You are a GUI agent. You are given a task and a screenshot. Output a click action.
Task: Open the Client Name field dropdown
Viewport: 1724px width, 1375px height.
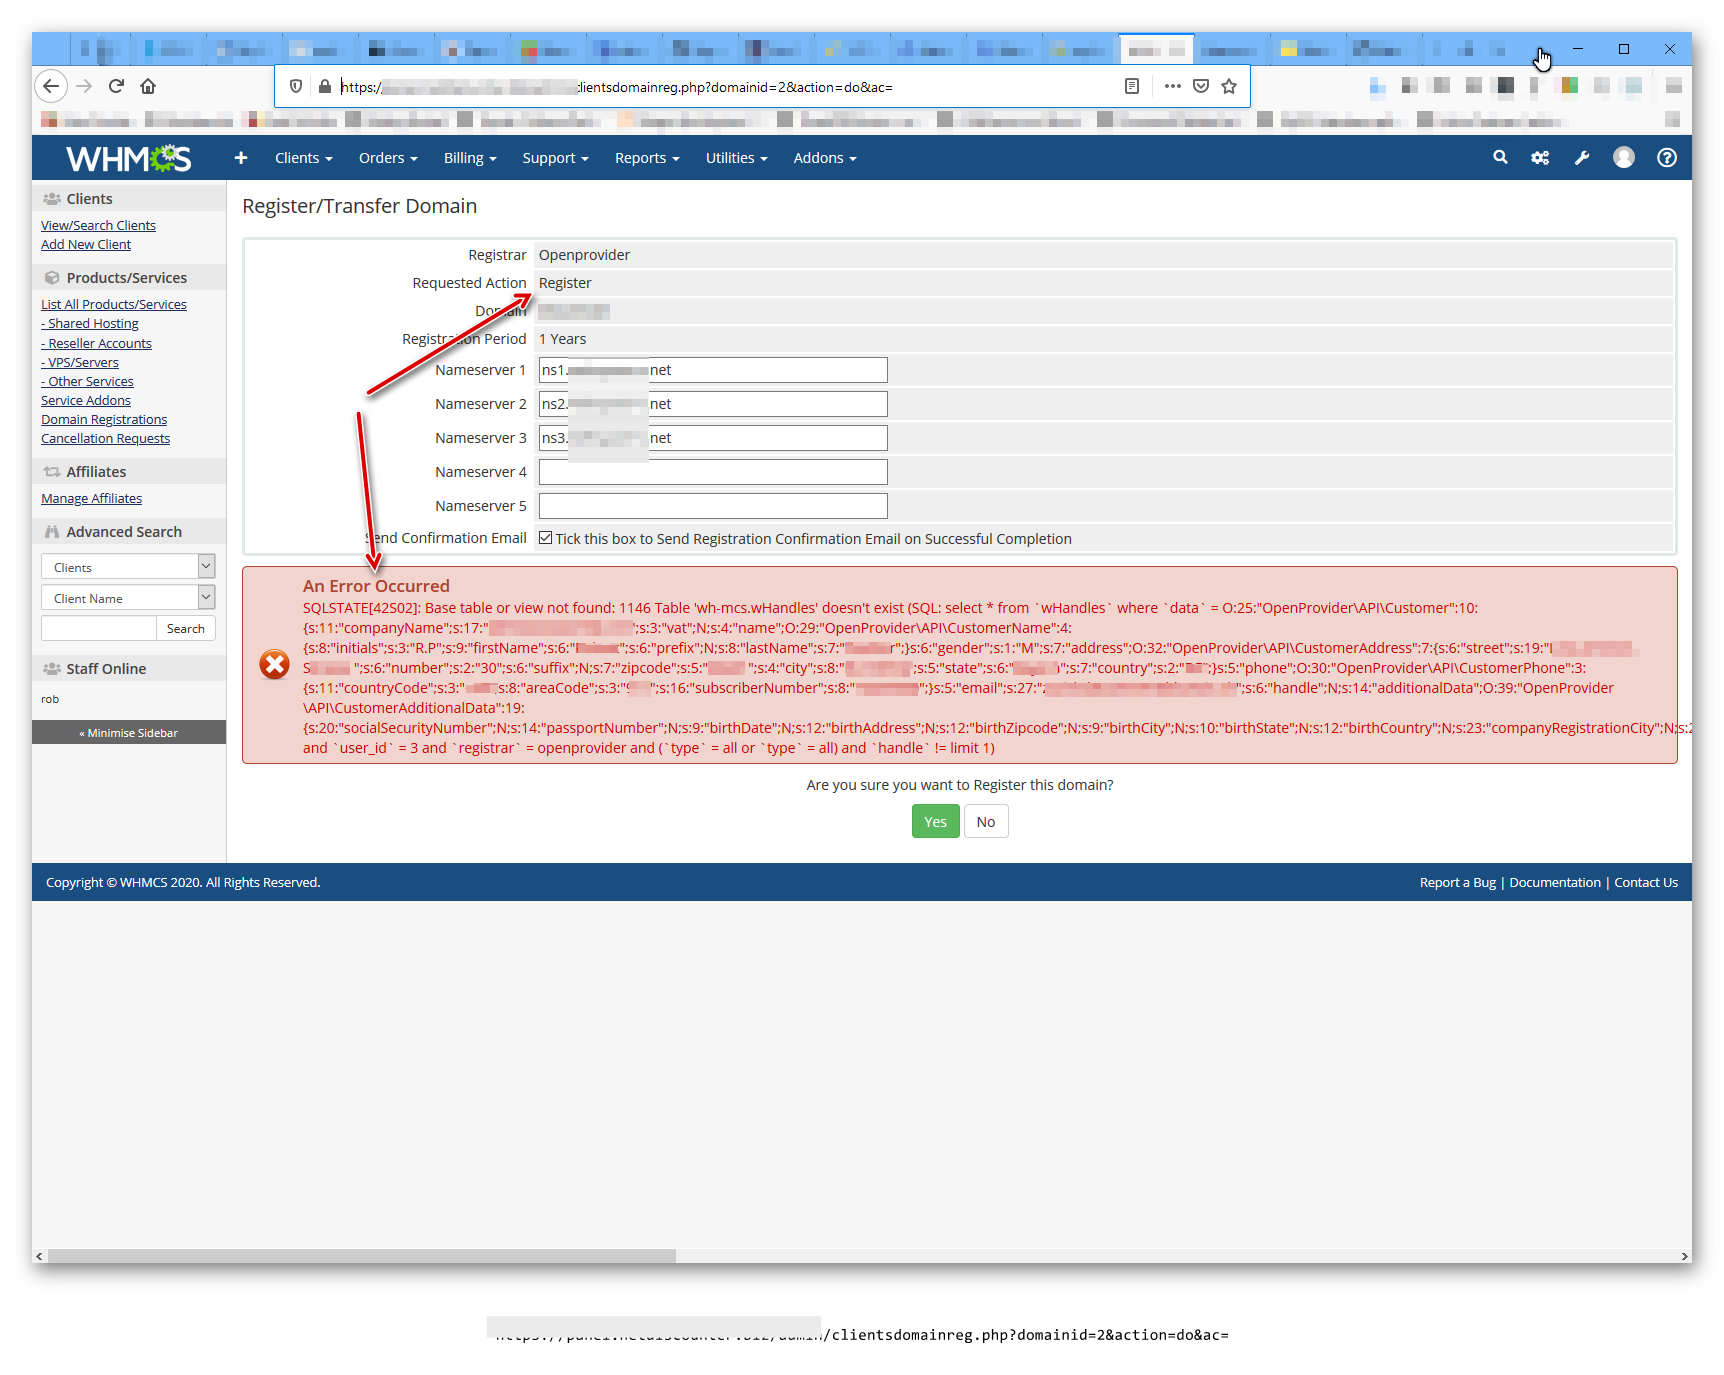pyautogui.click(x=206, y=597)
